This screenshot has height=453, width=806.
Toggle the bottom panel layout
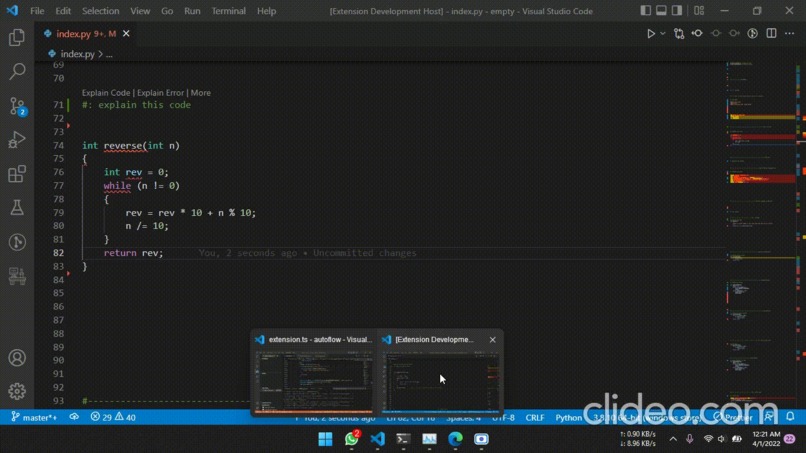coord(661,11)
